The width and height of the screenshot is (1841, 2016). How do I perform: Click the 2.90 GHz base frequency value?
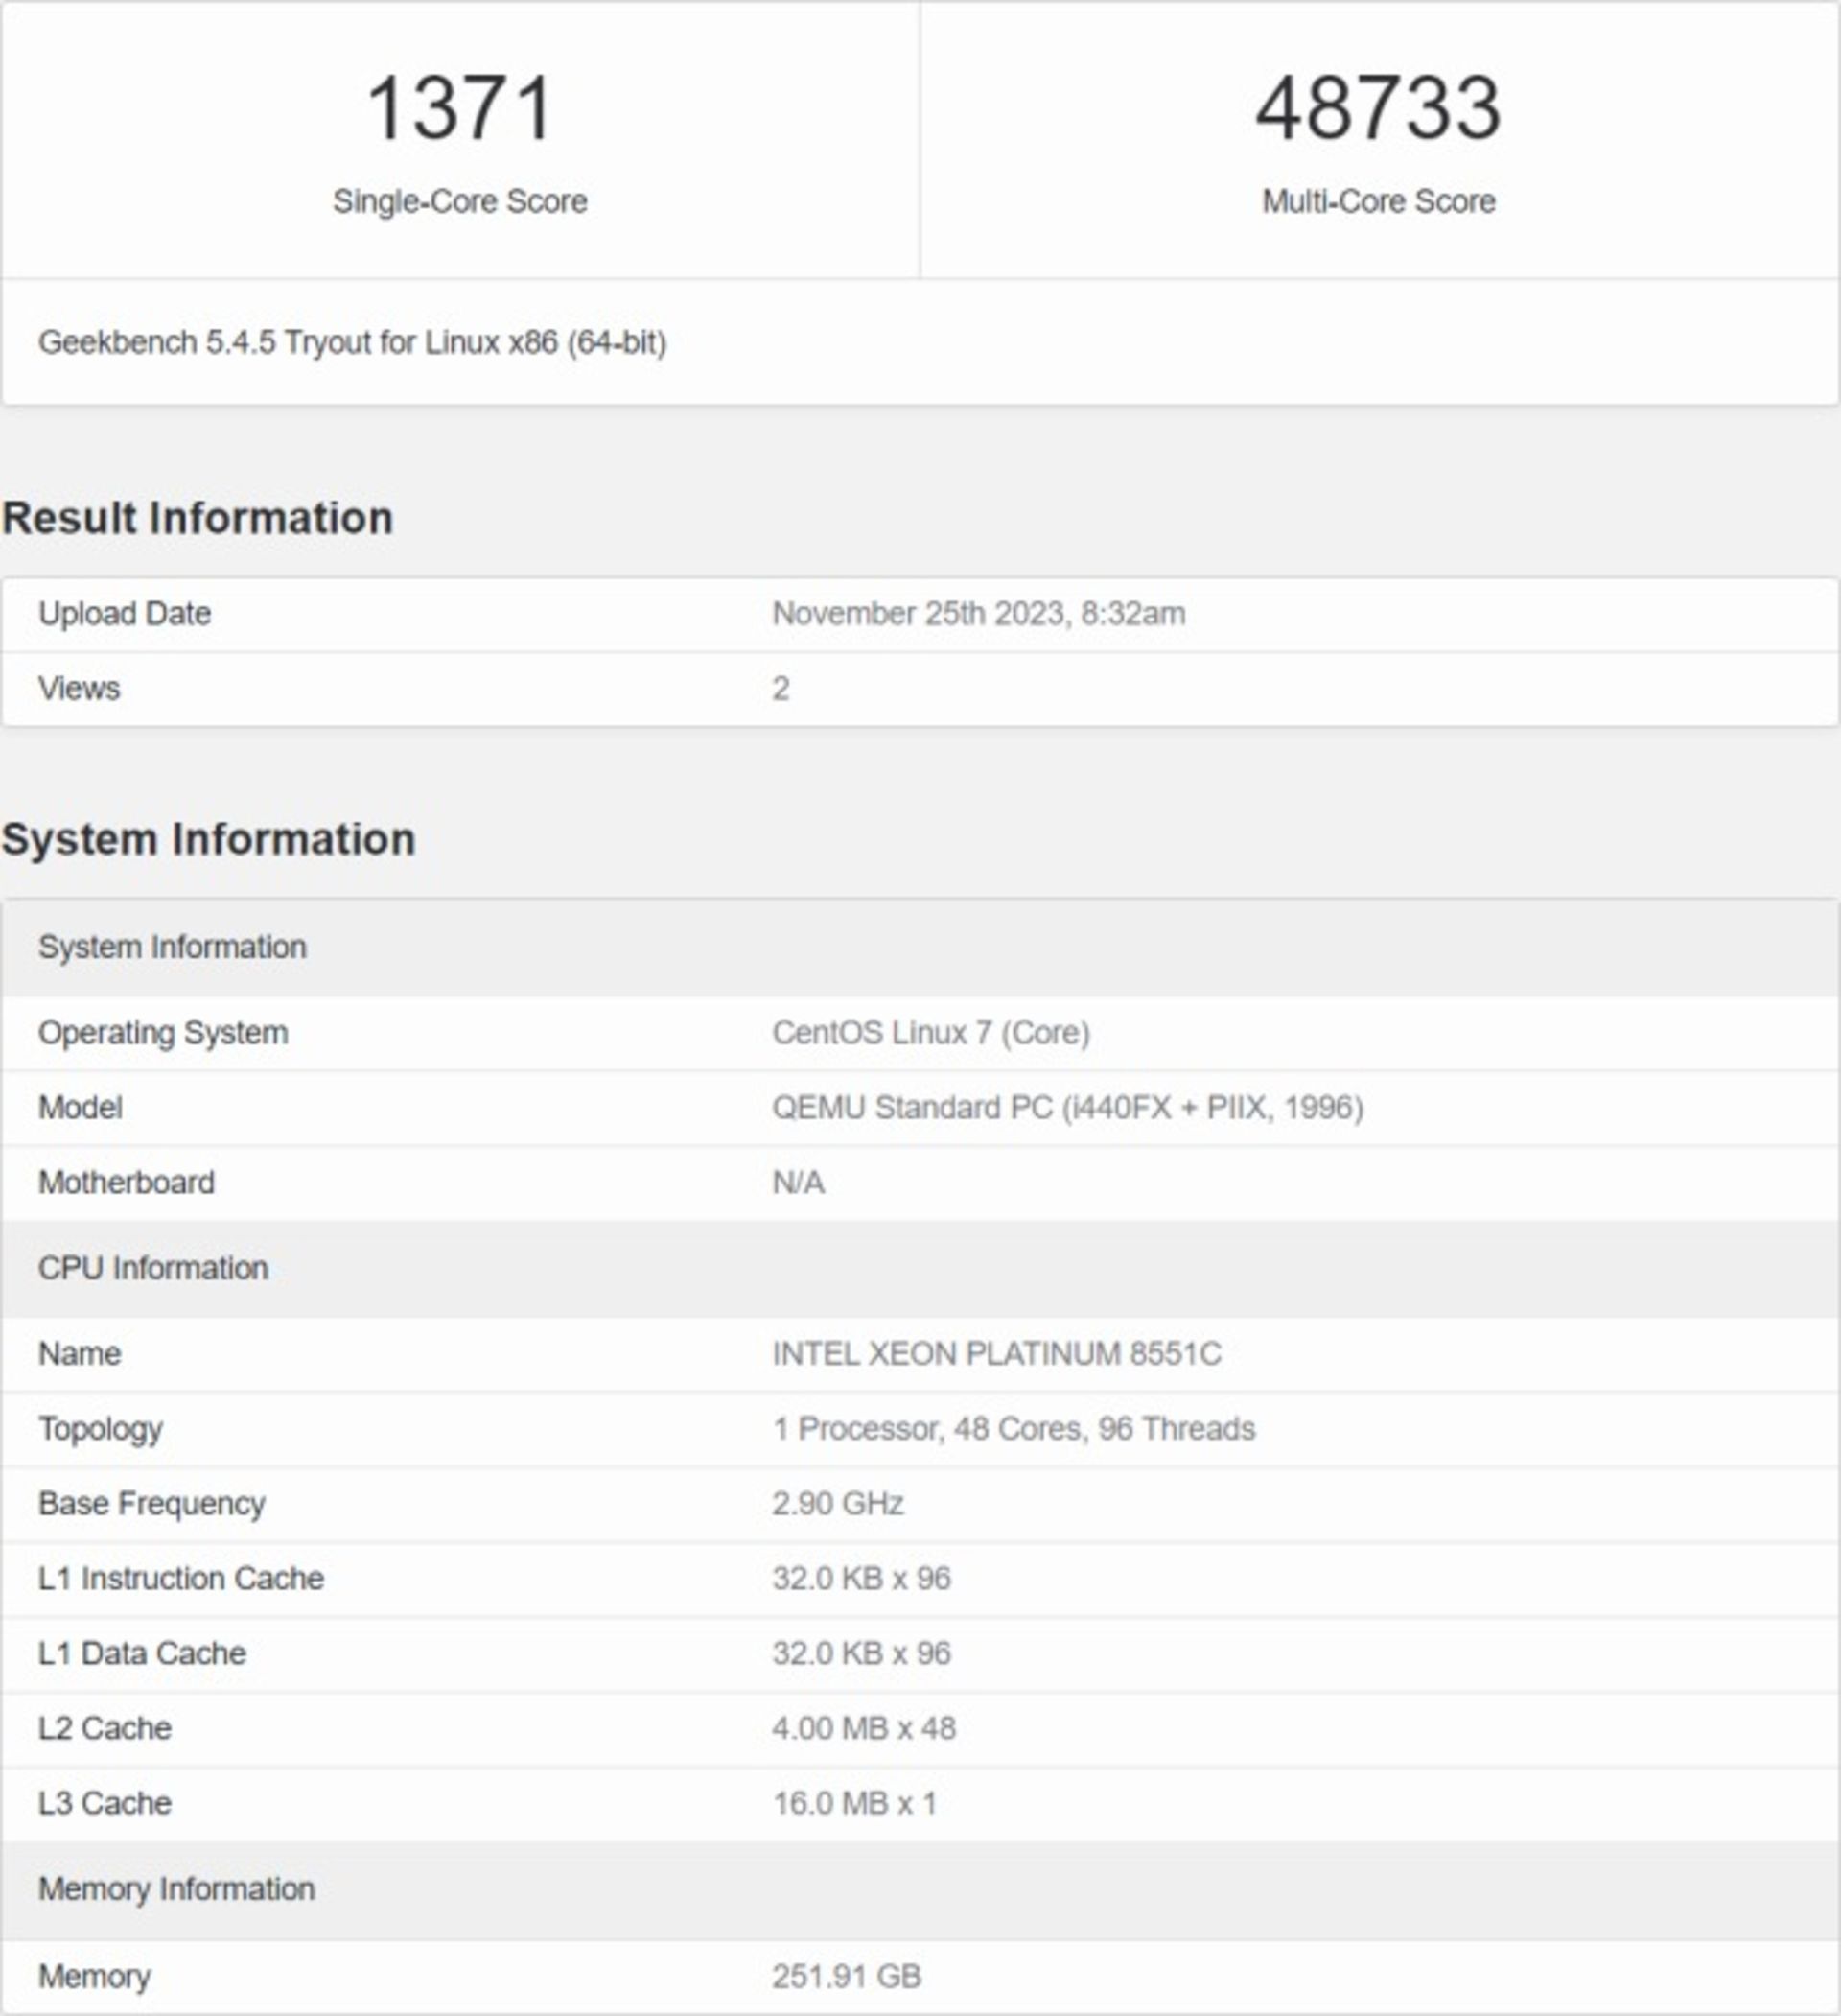pos(837,1503)
